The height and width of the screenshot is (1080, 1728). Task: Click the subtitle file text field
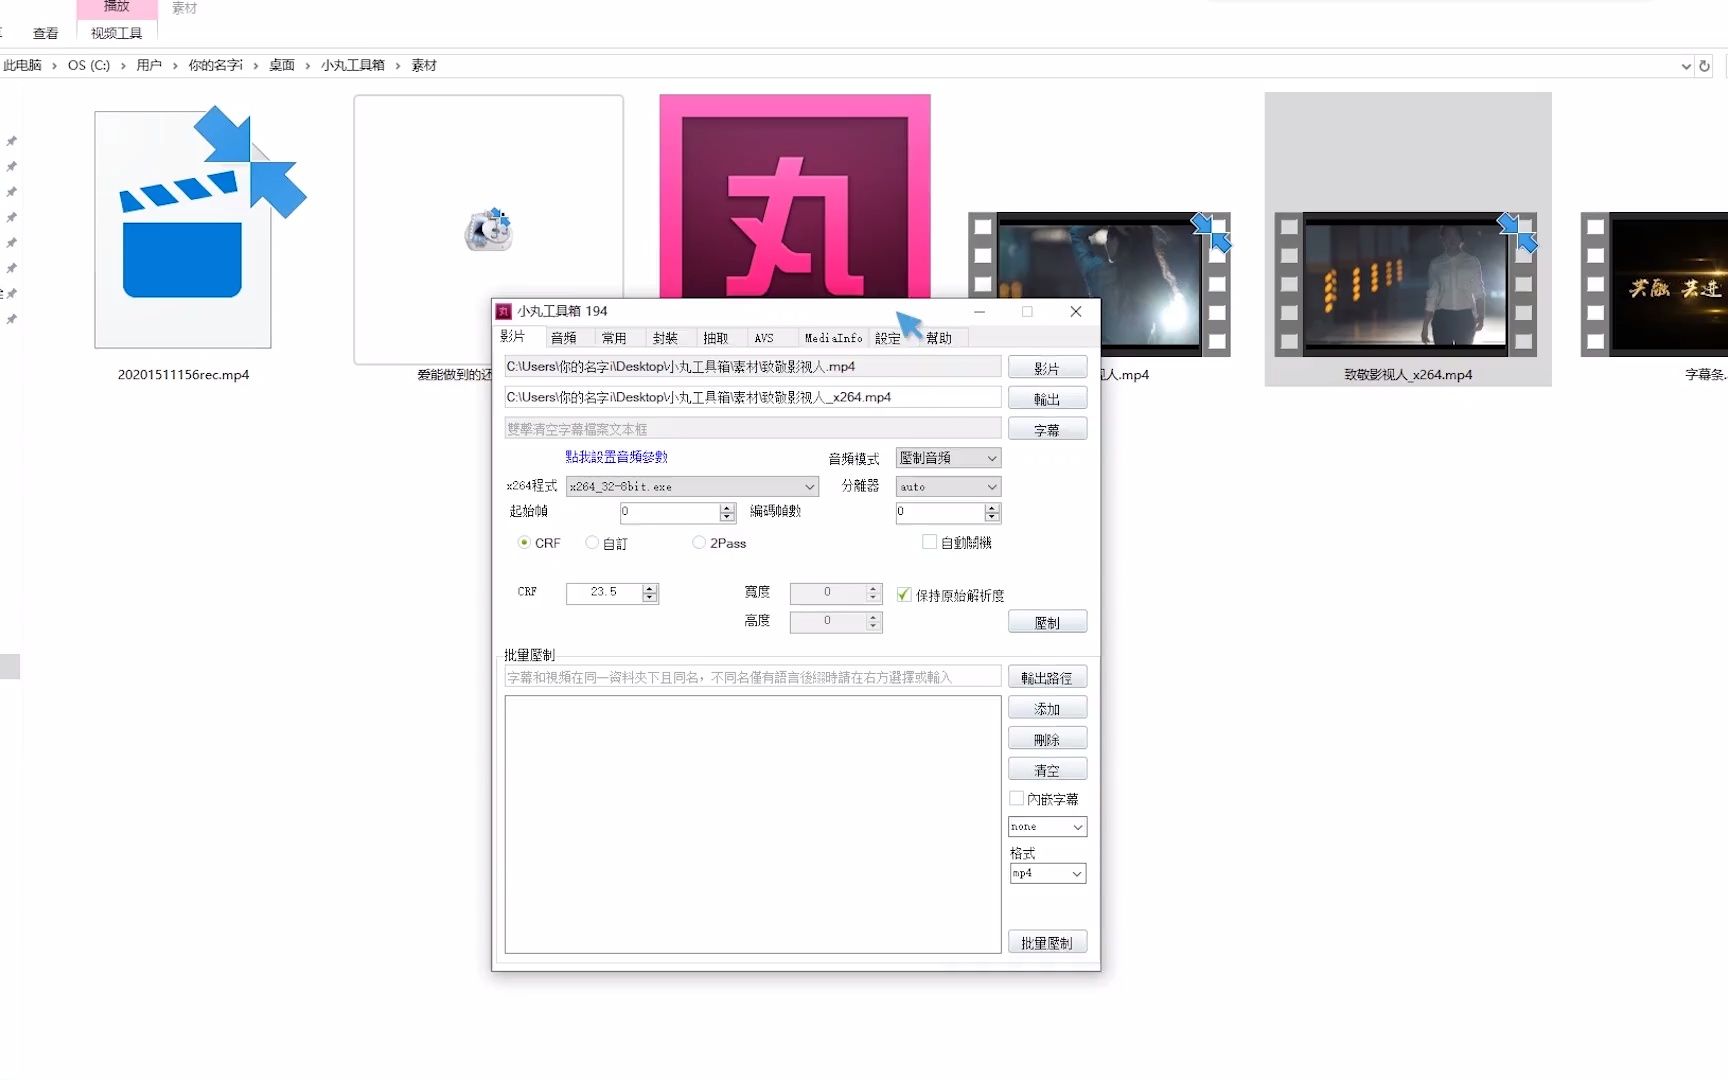click(752, 428)
